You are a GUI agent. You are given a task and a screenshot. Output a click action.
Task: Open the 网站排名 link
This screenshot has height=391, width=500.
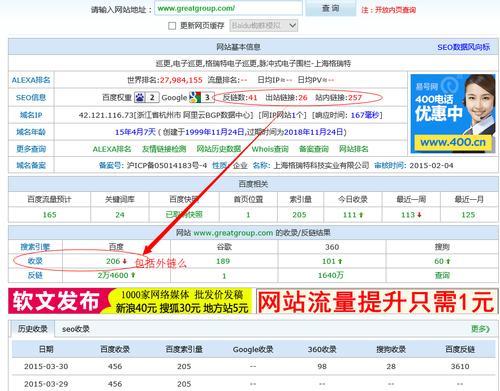click(353, 149)
